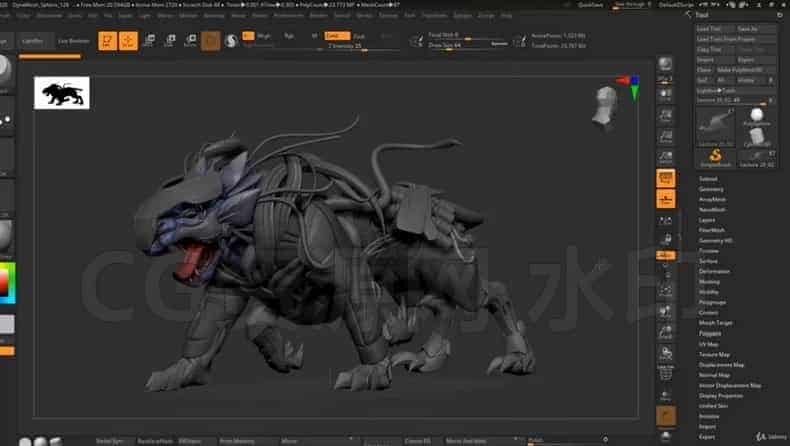Expand the Subtool subpalette

pyautogui.click(x=707, y=178)
